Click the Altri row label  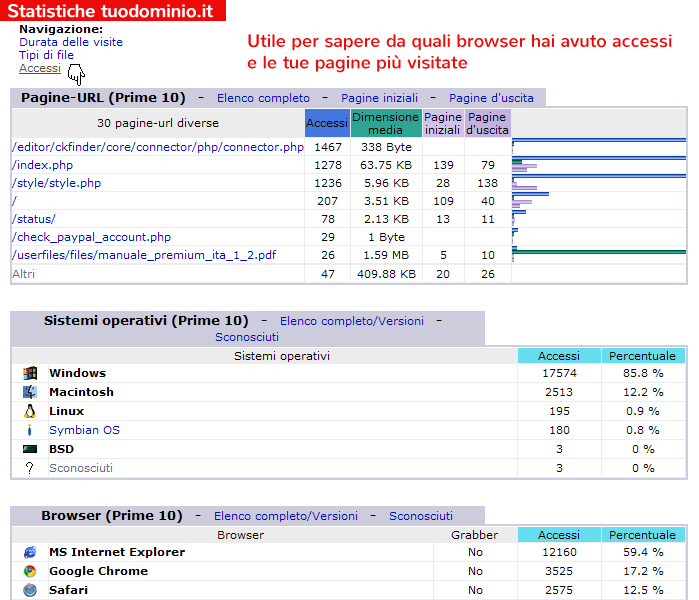(23, 274)
